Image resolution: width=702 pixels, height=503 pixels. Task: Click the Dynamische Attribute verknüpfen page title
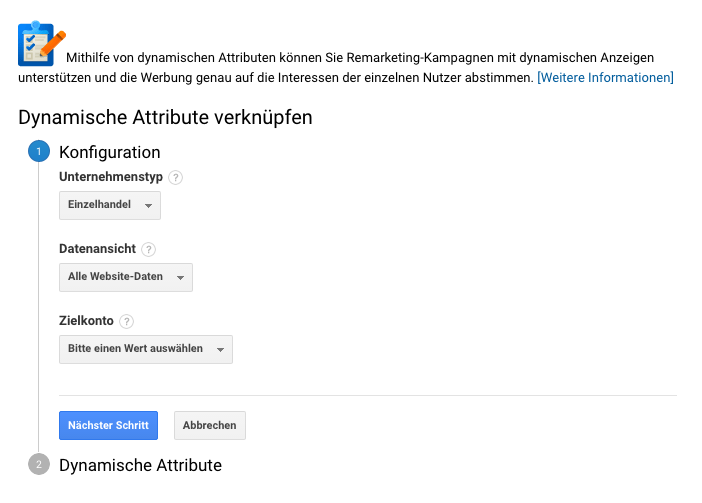tap(165, 118)
